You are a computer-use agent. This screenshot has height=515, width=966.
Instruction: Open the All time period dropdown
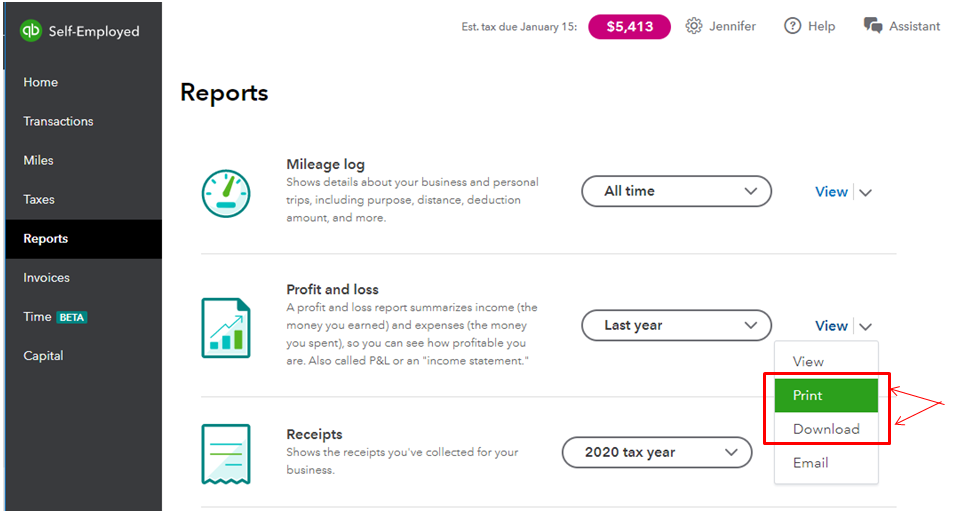[676, 191]
